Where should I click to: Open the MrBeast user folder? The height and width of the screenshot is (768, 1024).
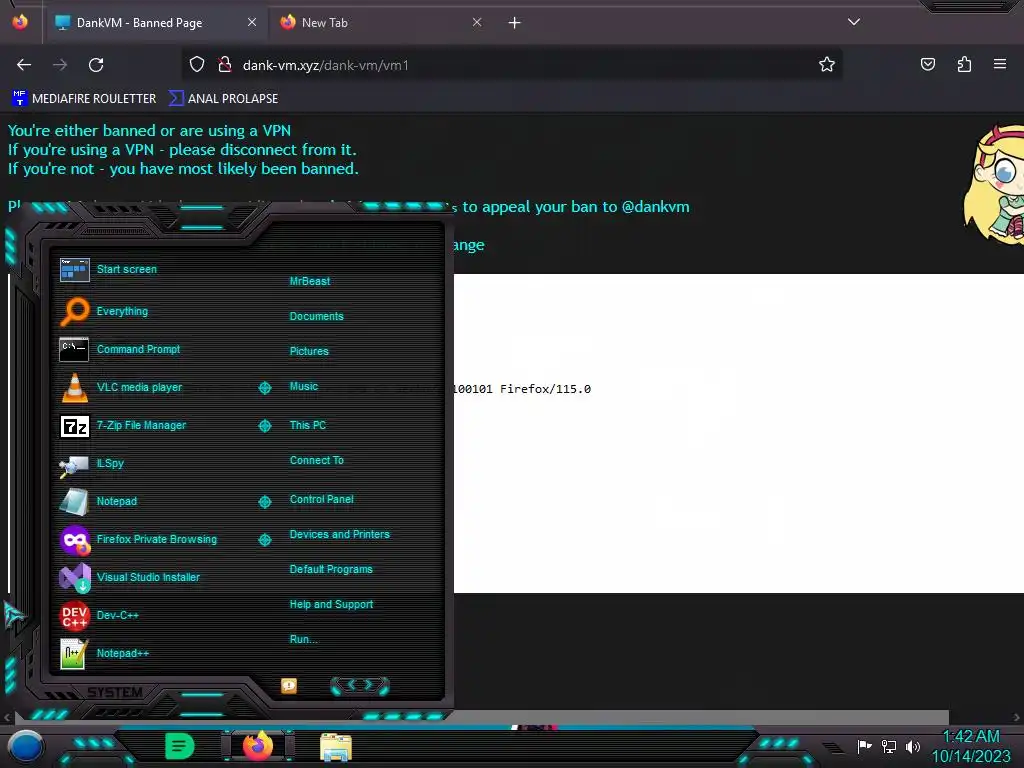pyautogui.click(x=310, y=281)
